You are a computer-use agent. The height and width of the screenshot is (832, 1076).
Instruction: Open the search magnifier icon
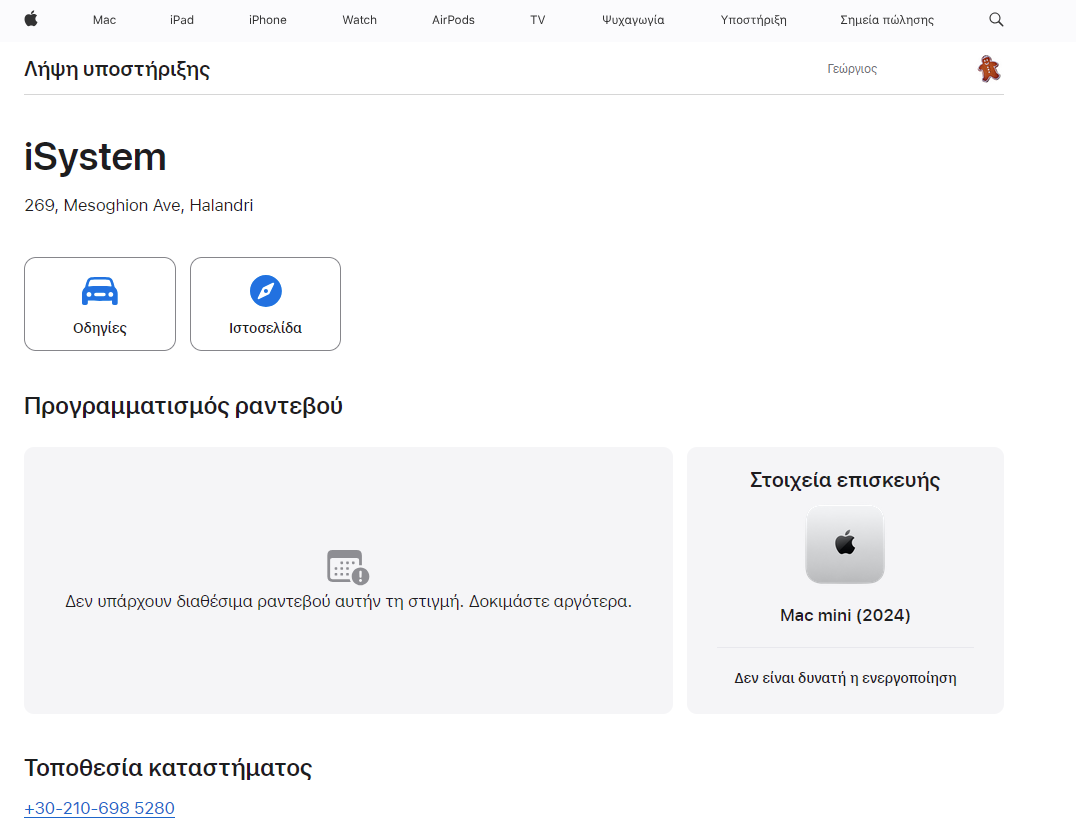coord(996,20)
